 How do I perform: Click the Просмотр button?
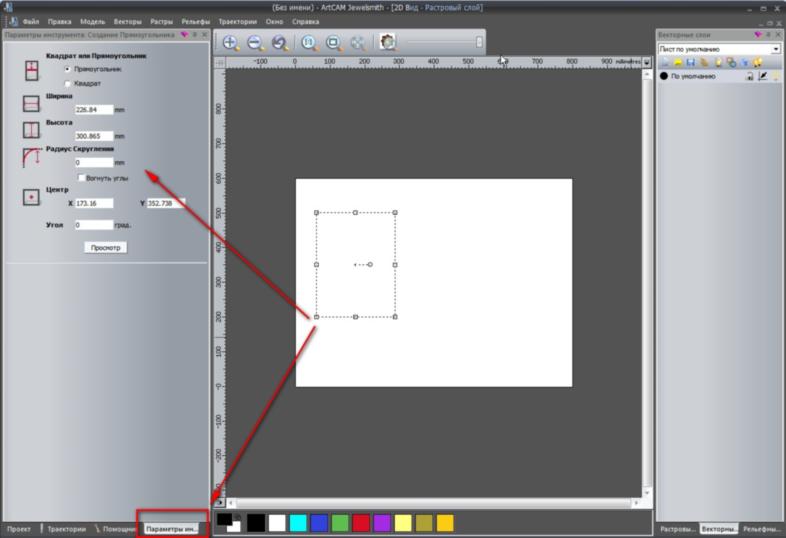tap(105, 248)
